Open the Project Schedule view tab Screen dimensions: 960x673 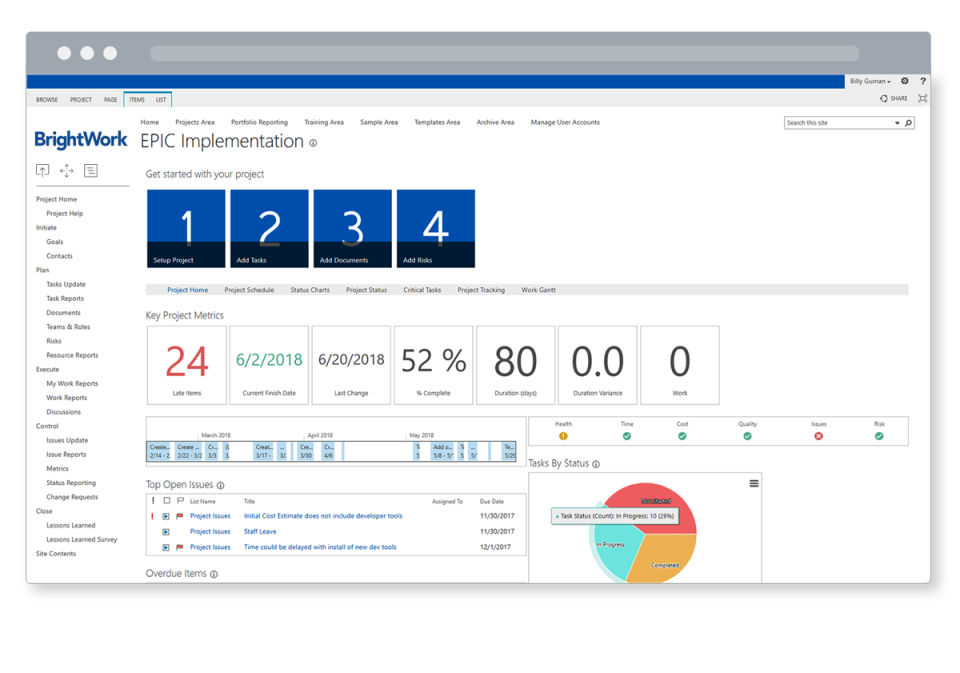249,289
